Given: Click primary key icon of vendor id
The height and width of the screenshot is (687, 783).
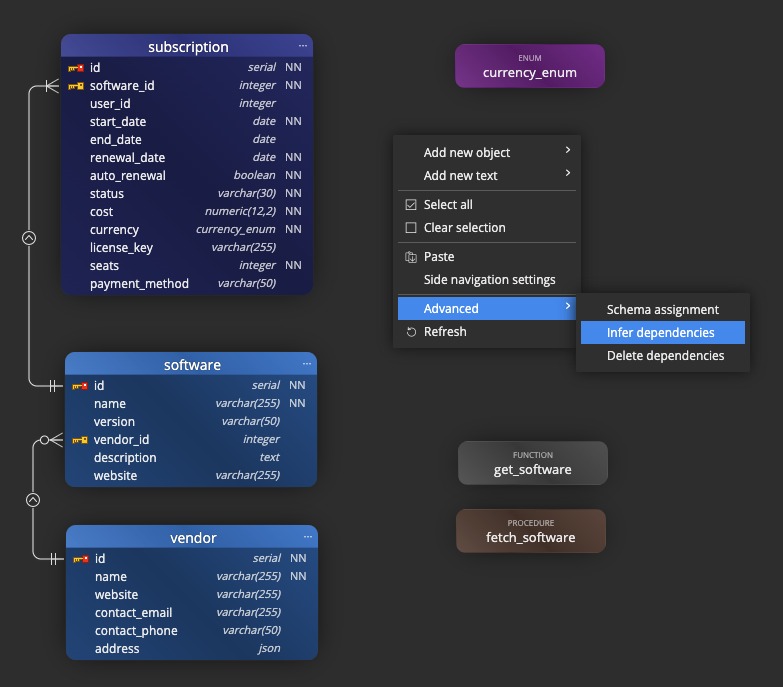Looking at the screenshot, I should (81, 559).
